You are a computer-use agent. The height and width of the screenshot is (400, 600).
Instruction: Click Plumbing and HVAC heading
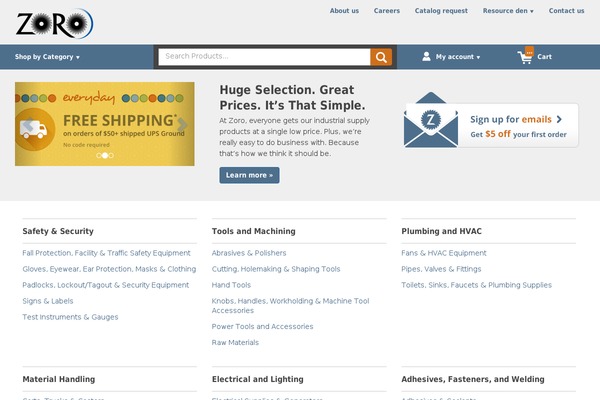pos(442,231)
